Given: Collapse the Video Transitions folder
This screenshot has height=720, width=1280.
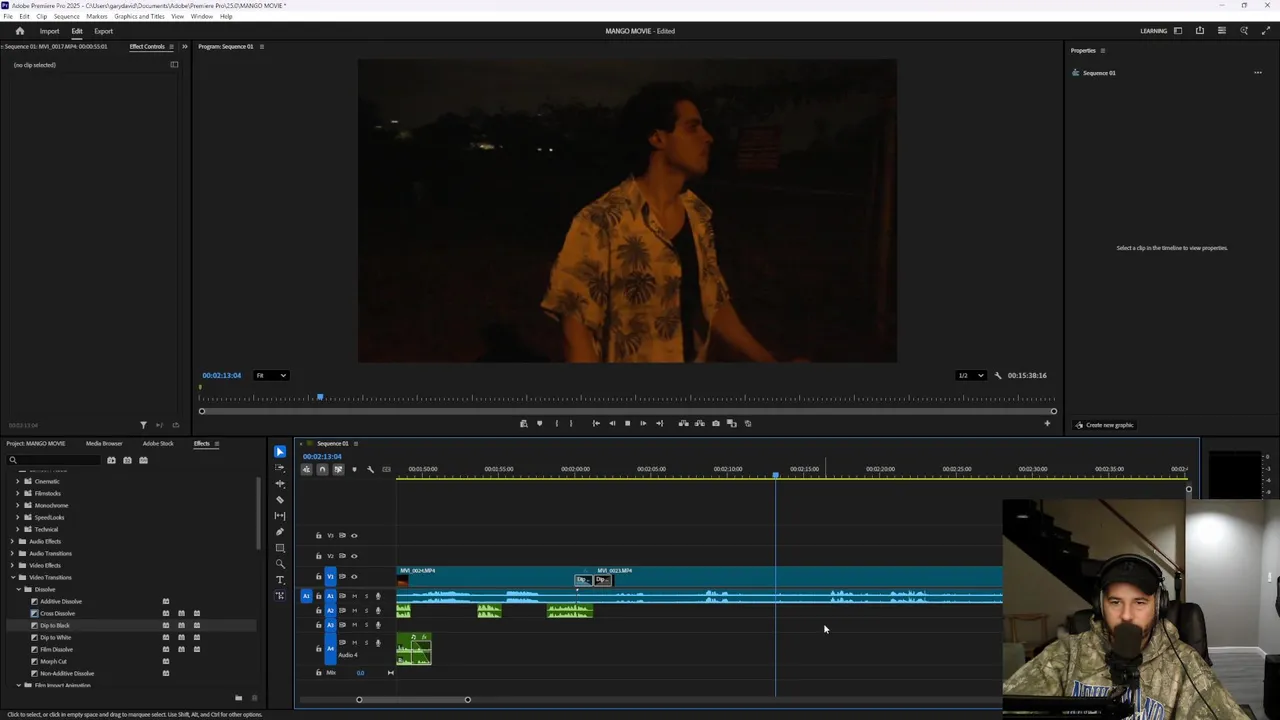Looking at the screenshot, I should (12, 577).
